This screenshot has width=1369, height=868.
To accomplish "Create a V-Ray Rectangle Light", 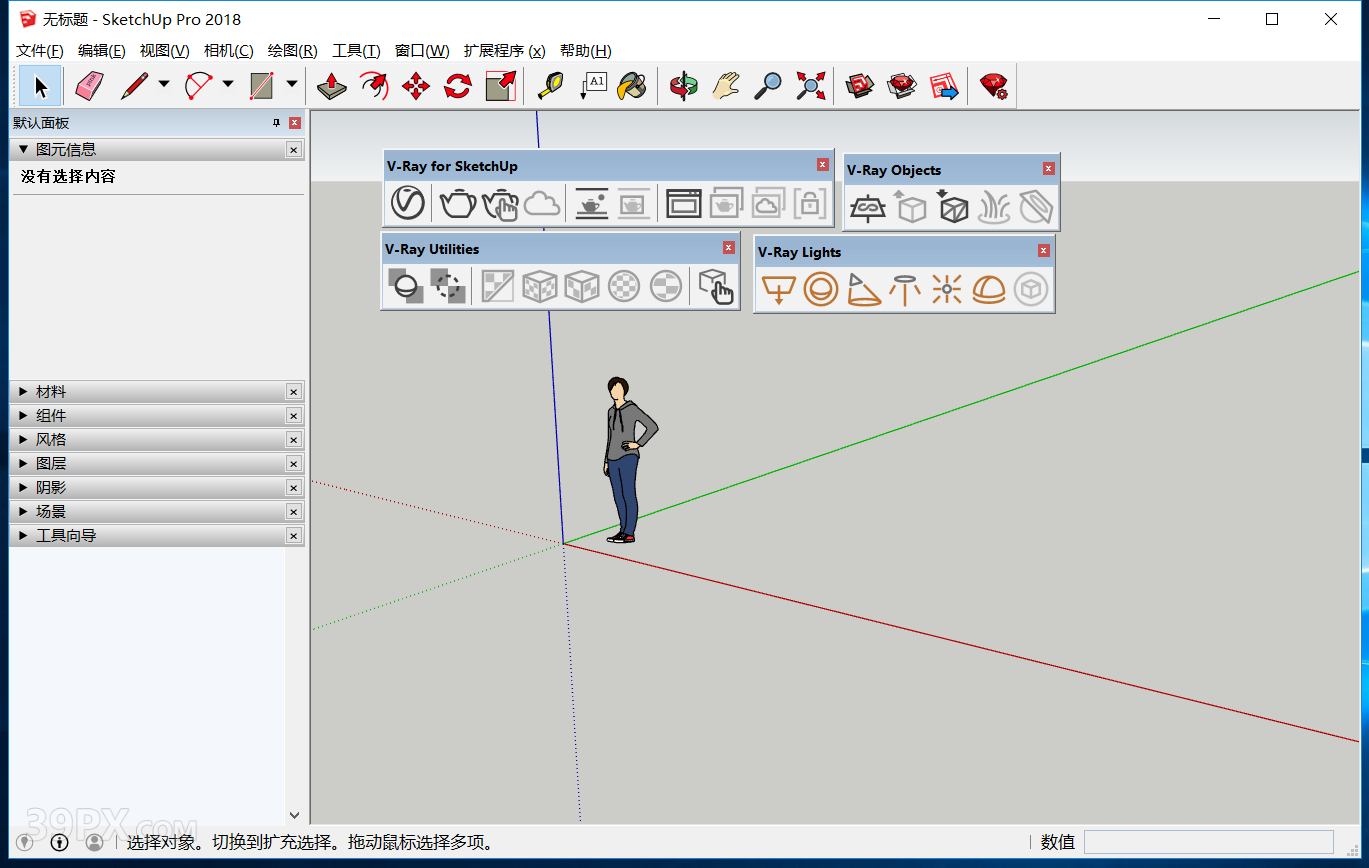I will 778,289.
